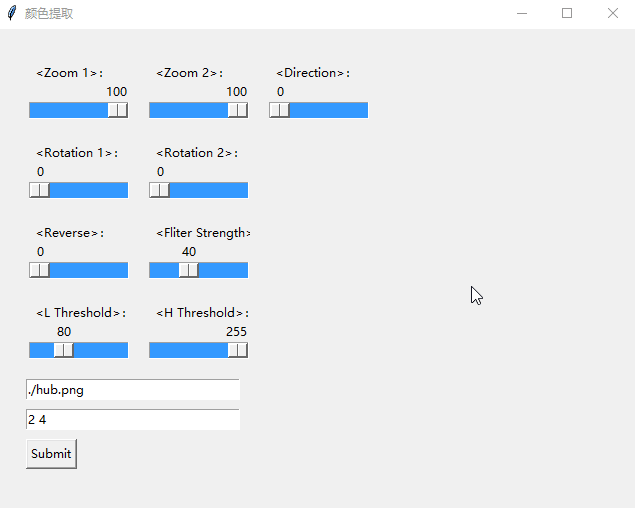The image size is (635, 508).
Task: Click the Rotation 2 slider handle
Action: click(159, 190)
